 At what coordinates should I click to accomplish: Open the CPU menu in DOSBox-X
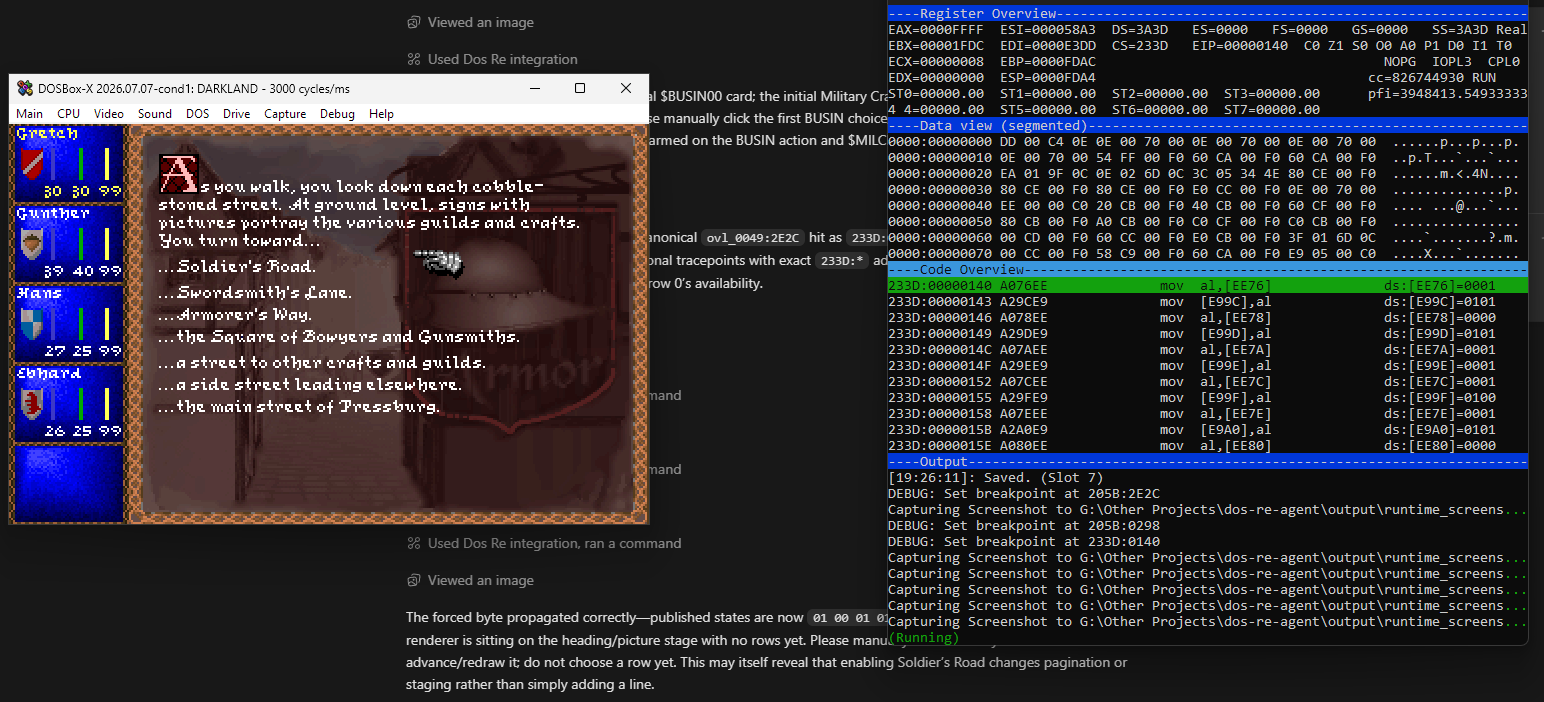point(68,114)
